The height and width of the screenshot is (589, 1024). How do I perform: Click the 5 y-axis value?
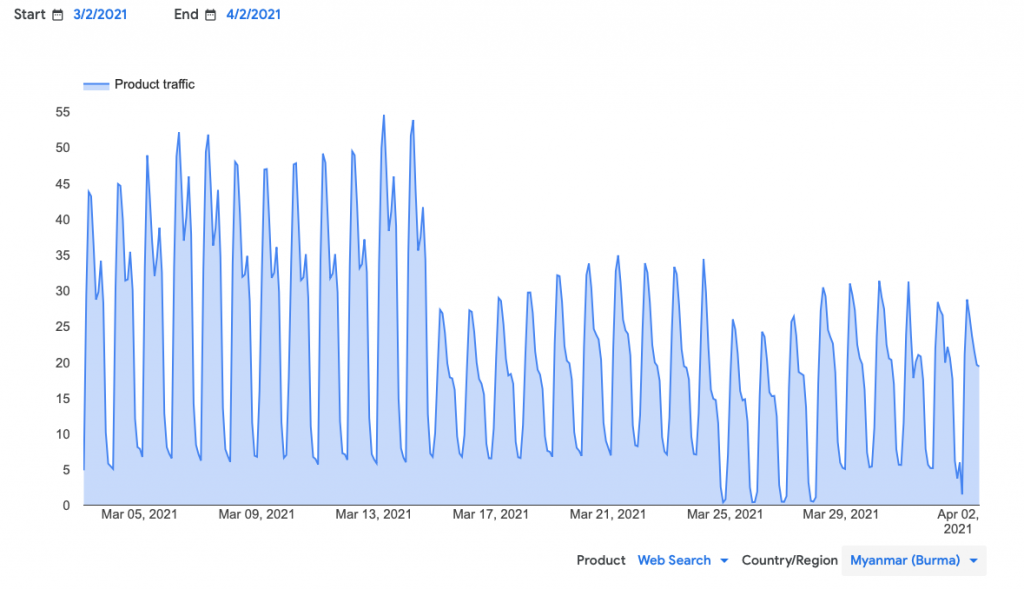pyautogui.click(x=66, y=470)
